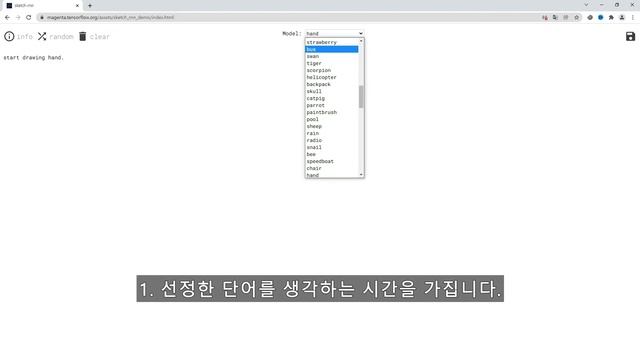Screen dimensions: 640x360
Task: Open the Extensions puzzle icon
Action: pyautogui.click(x=611, y=18)
